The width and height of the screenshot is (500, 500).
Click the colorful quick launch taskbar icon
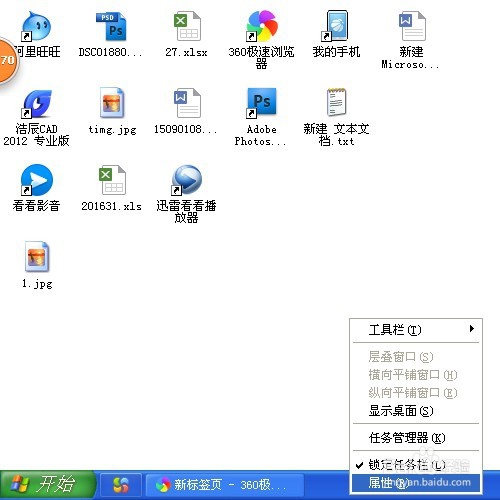121,485
